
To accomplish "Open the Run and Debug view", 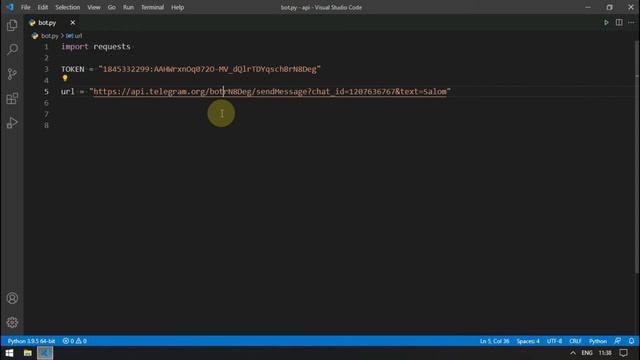I will (x=12, y=123).
